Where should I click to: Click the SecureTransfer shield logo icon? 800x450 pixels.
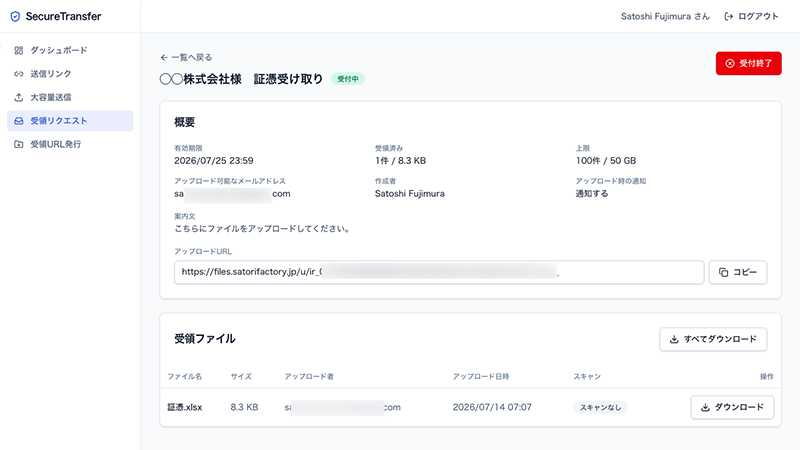tap(15, 16)
